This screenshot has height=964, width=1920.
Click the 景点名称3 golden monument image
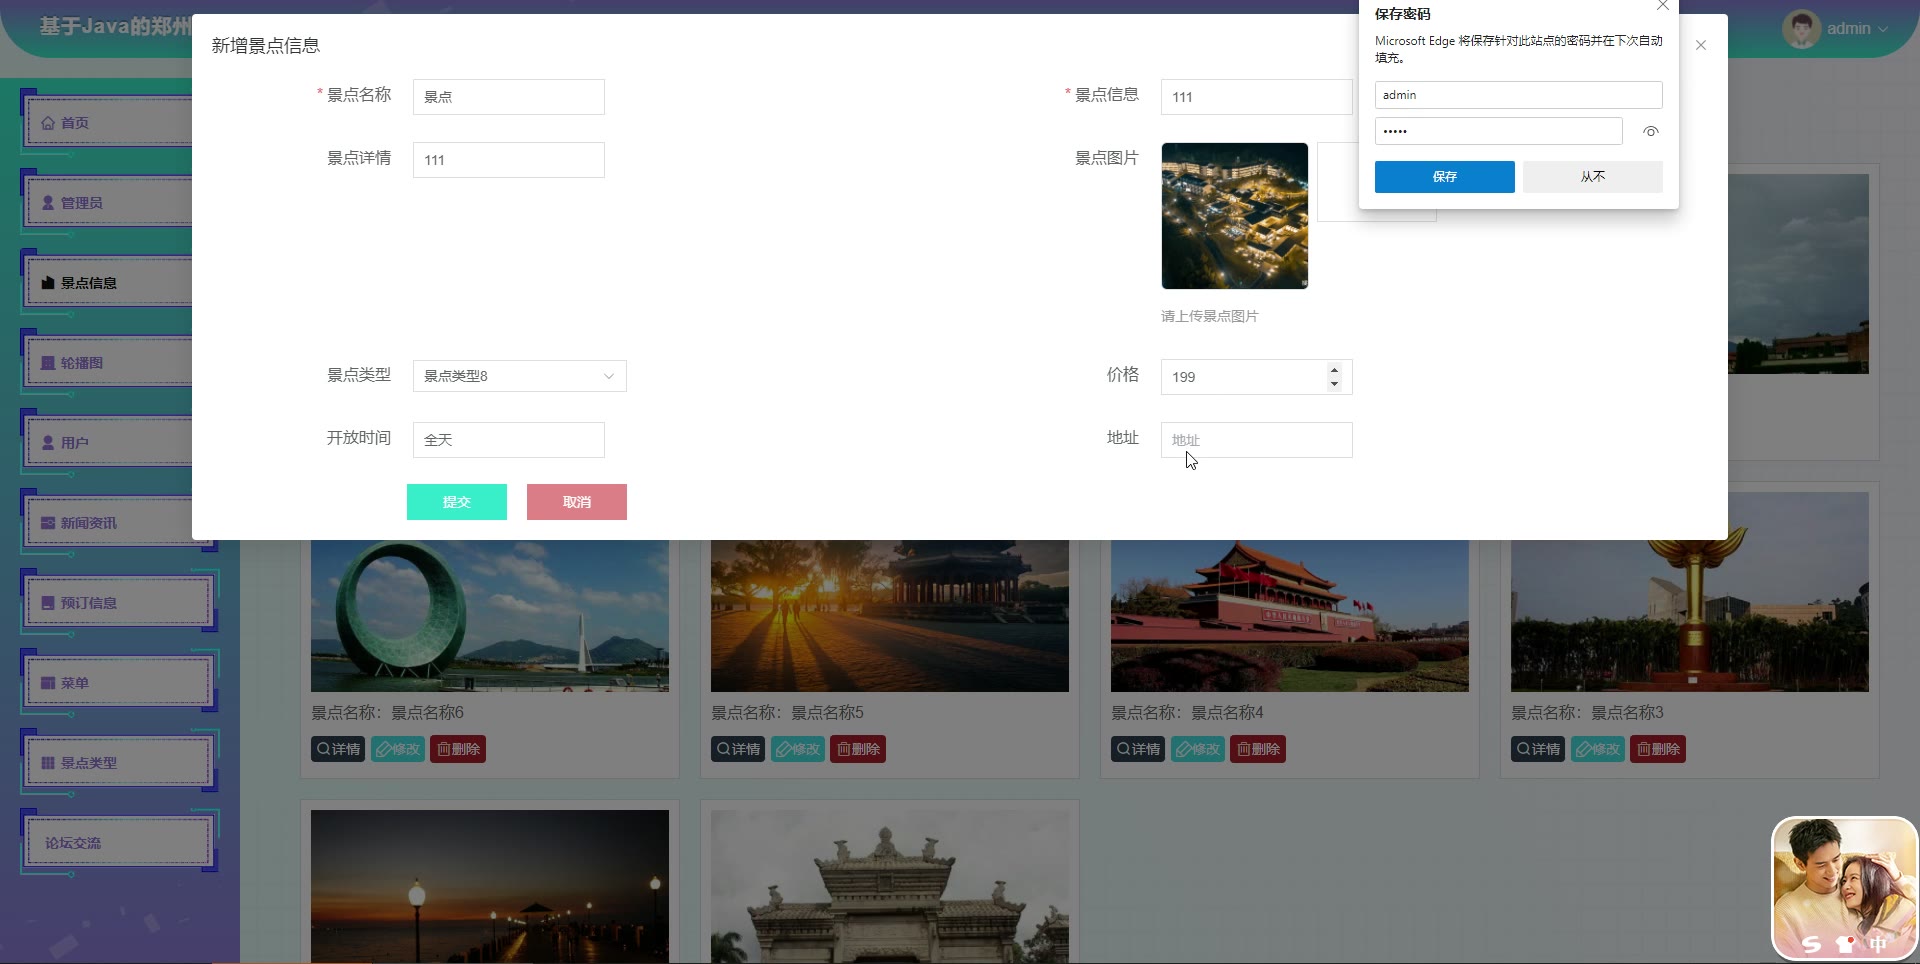click(x=1690, y=616)
